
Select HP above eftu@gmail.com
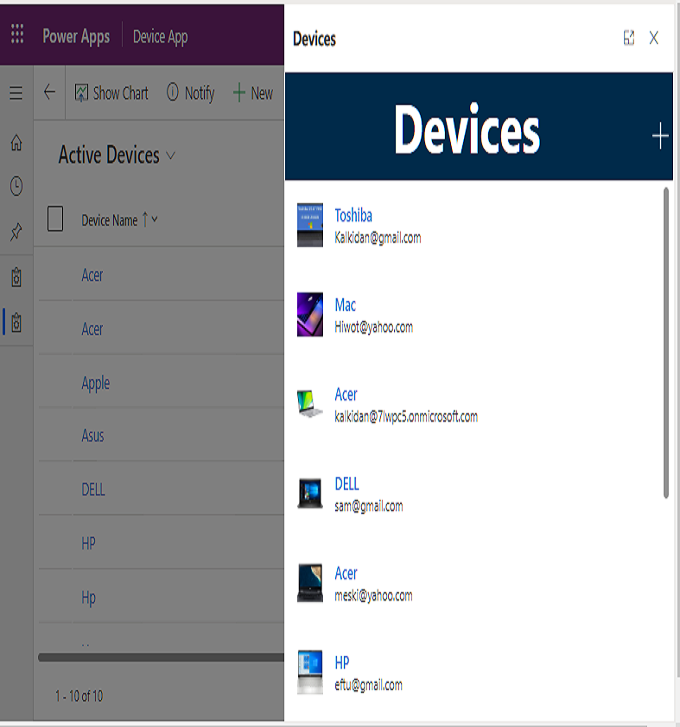342,663
